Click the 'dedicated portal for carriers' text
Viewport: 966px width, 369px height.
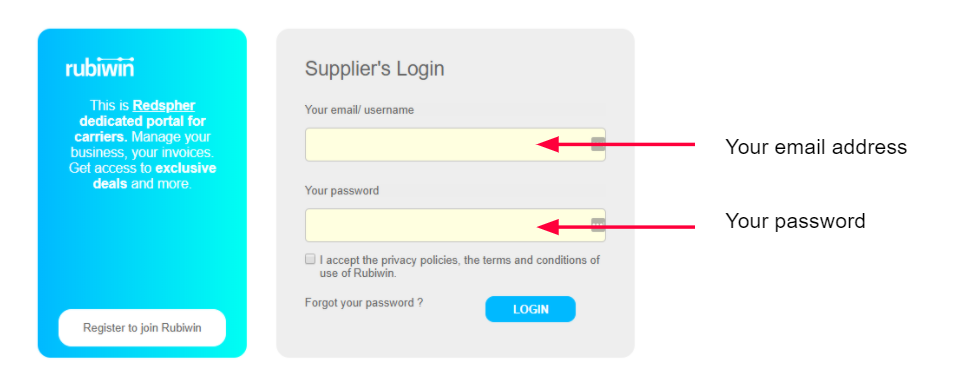point(140,129)
